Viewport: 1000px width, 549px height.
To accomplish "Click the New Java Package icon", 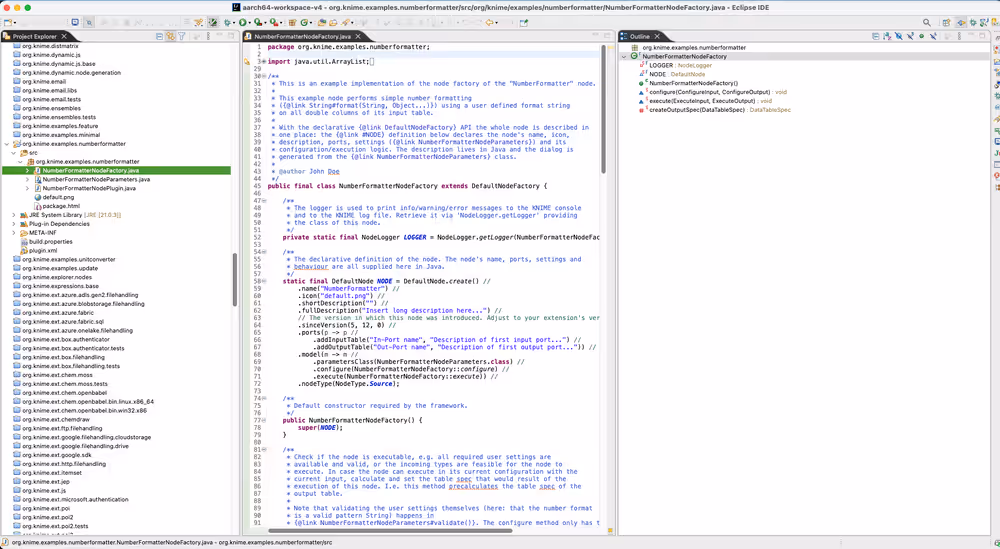I will click(x=292, y=22).
